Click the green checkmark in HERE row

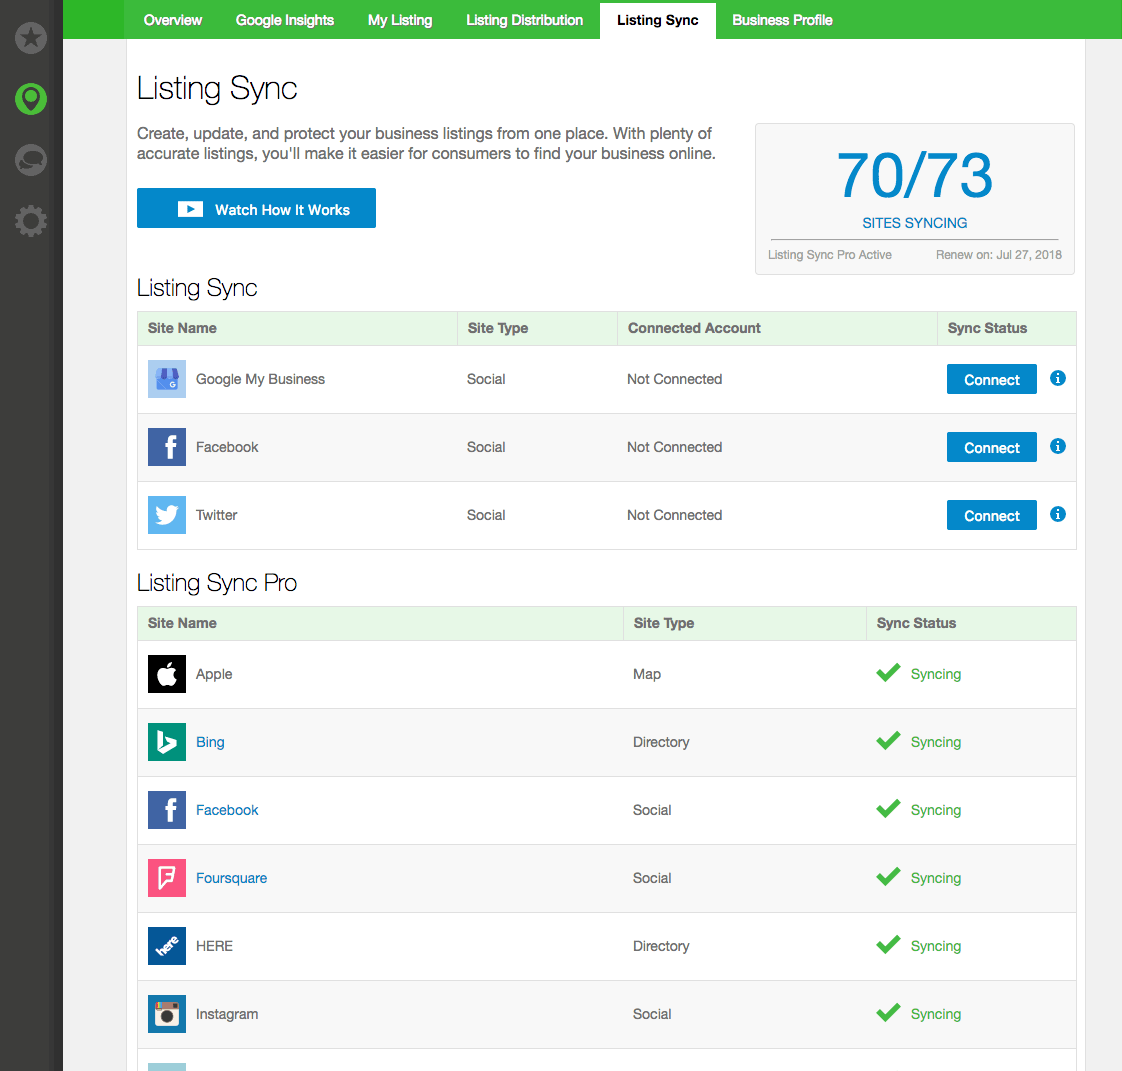(888, 944)
